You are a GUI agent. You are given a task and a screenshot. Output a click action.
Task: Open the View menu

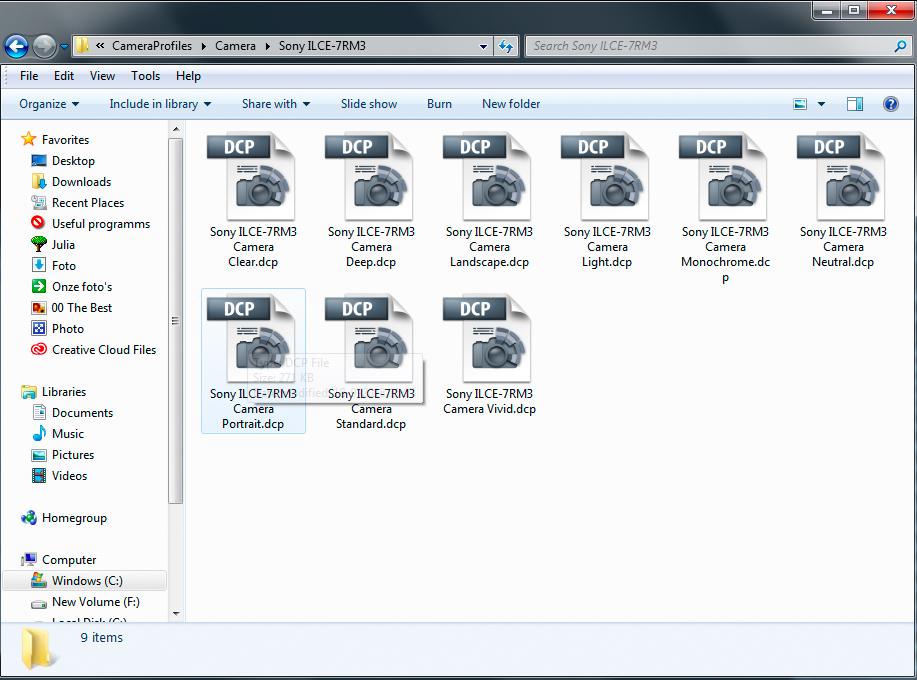tap(102, 76)
